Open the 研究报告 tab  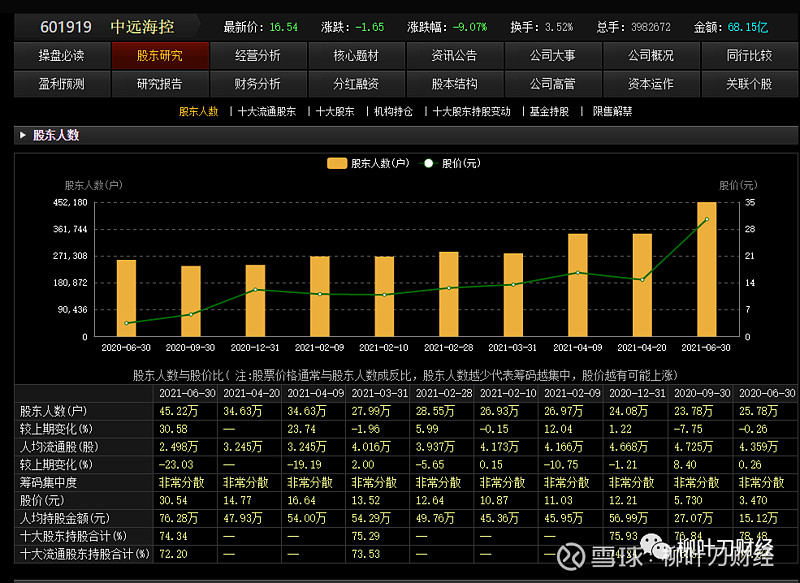tap(160, 84)
